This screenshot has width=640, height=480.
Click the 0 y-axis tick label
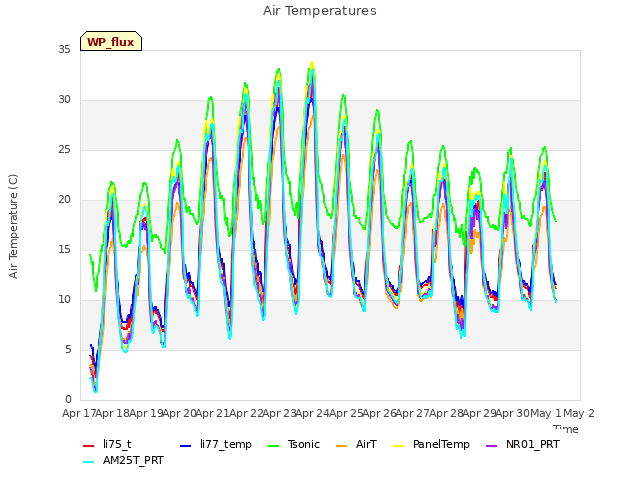(x=68, y=400)
